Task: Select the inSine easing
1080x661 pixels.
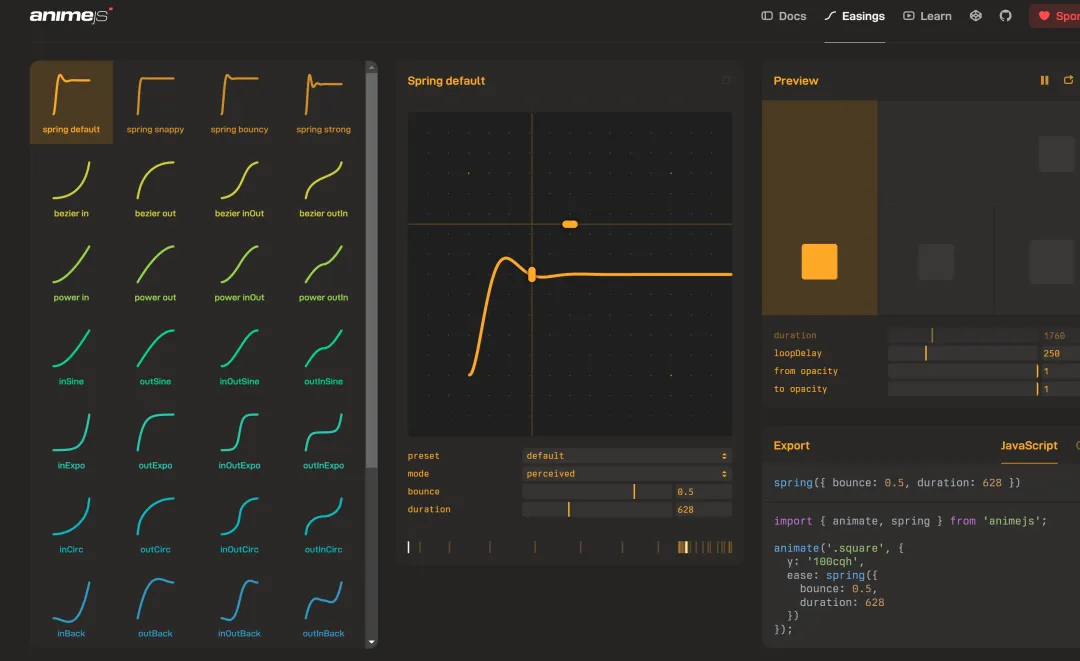Action: tap(71, 355)
